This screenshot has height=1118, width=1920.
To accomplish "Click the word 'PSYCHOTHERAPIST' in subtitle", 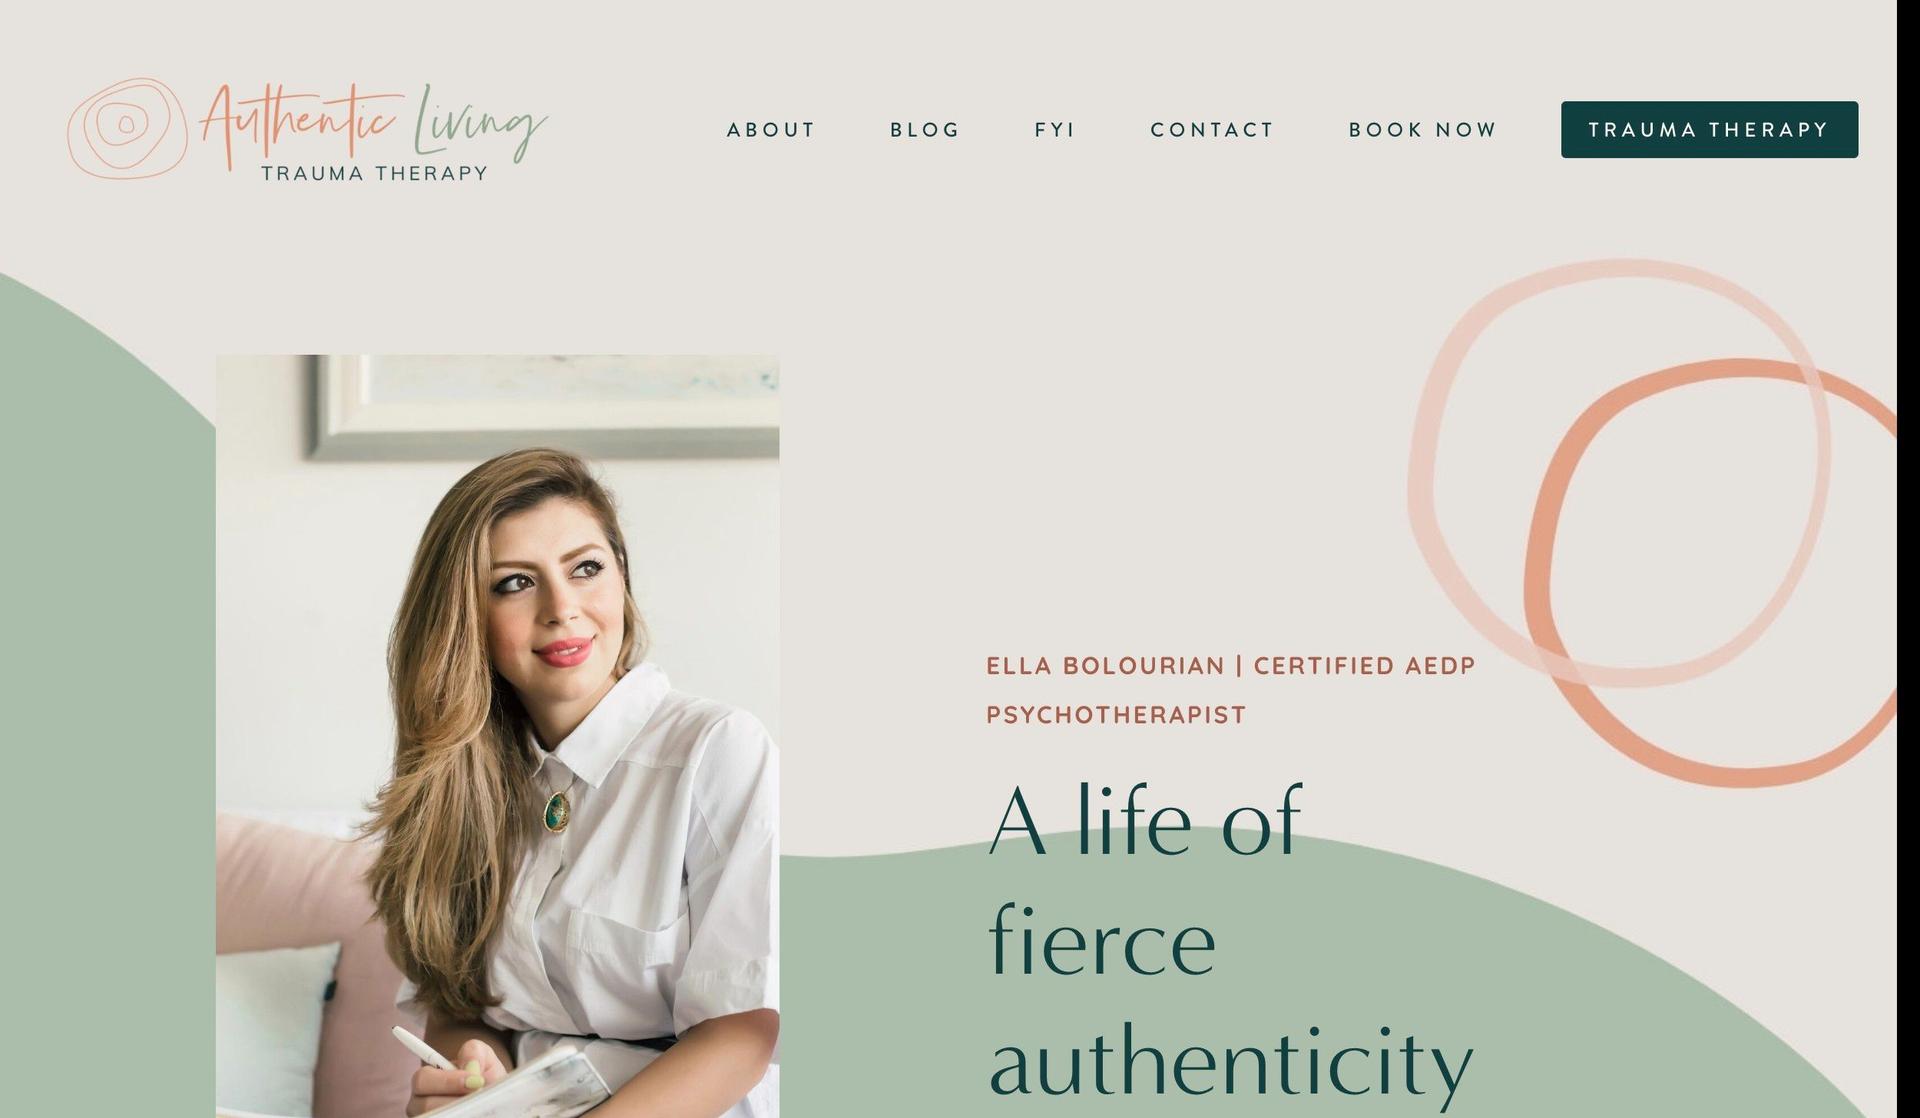I will tap(1116, 715).
